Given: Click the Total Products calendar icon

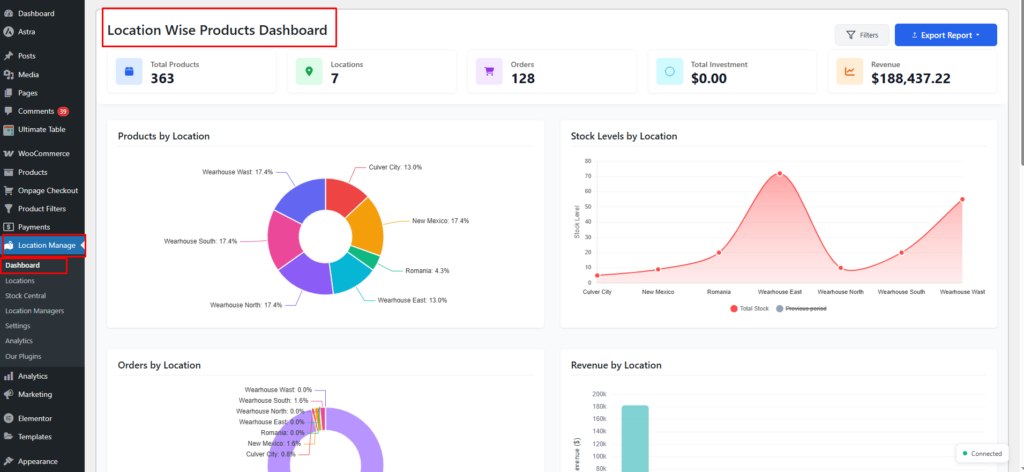Looking at the screenshot, I should click(127, 71).
